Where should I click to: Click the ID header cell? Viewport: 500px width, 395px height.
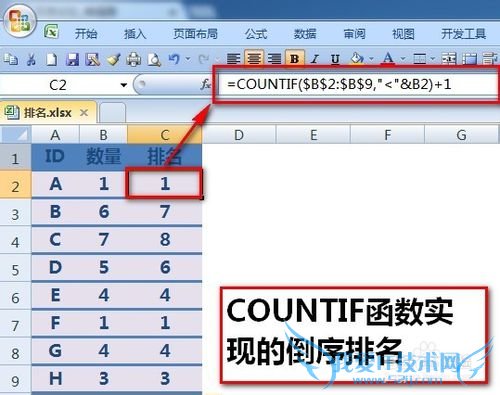pos(55,157)
